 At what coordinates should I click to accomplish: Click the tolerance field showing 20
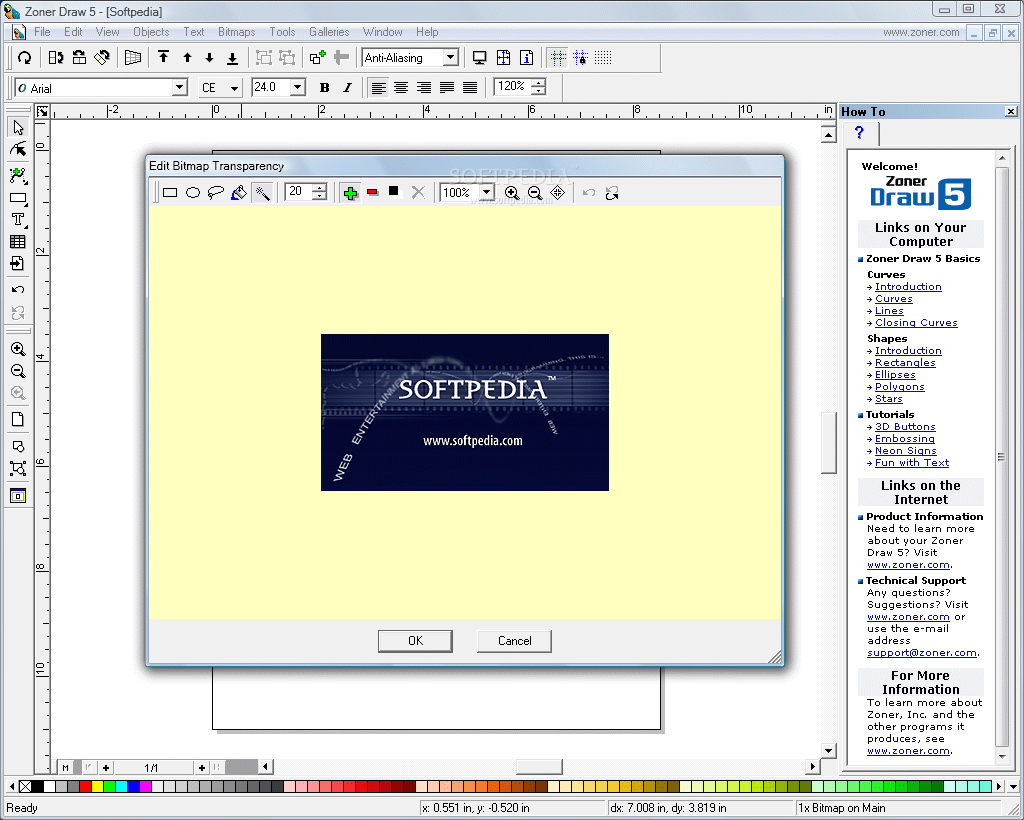pos(298,192)
